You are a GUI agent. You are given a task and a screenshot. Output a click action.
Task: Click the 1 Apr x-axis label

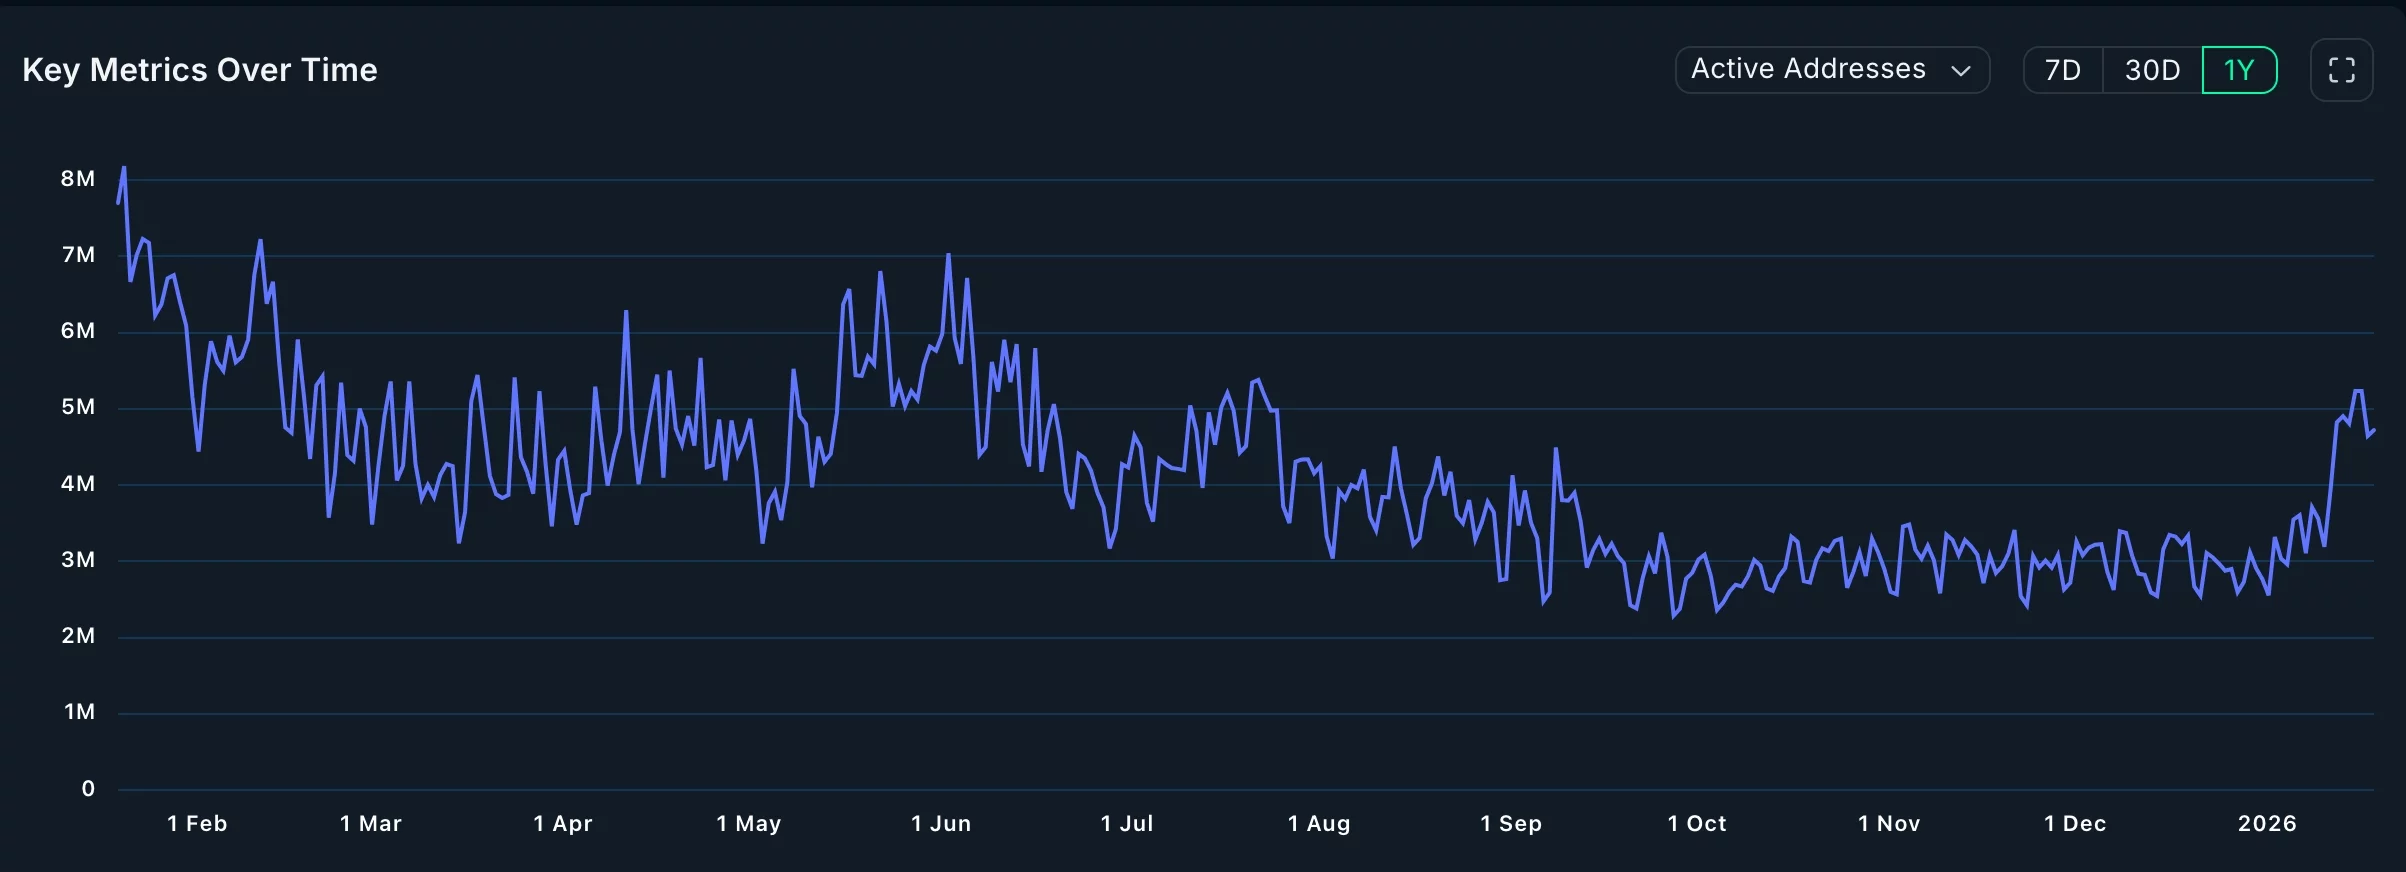(563, 823)
